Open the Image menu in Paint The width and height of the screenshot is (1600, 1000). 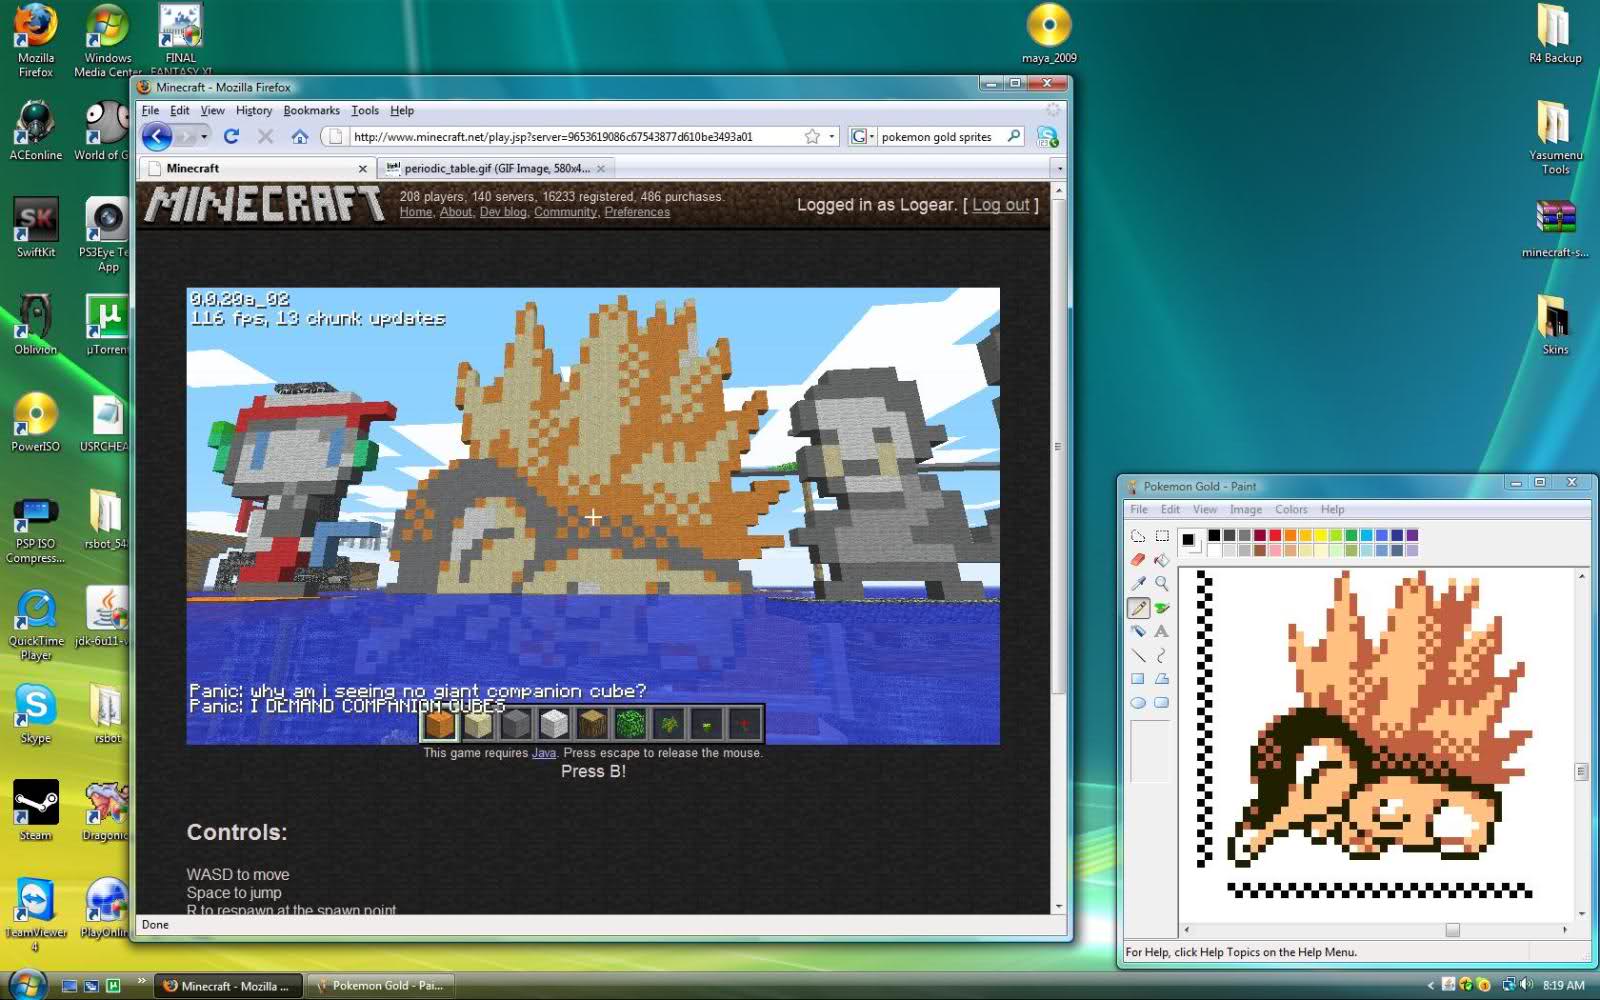(x=1245, y=509)
